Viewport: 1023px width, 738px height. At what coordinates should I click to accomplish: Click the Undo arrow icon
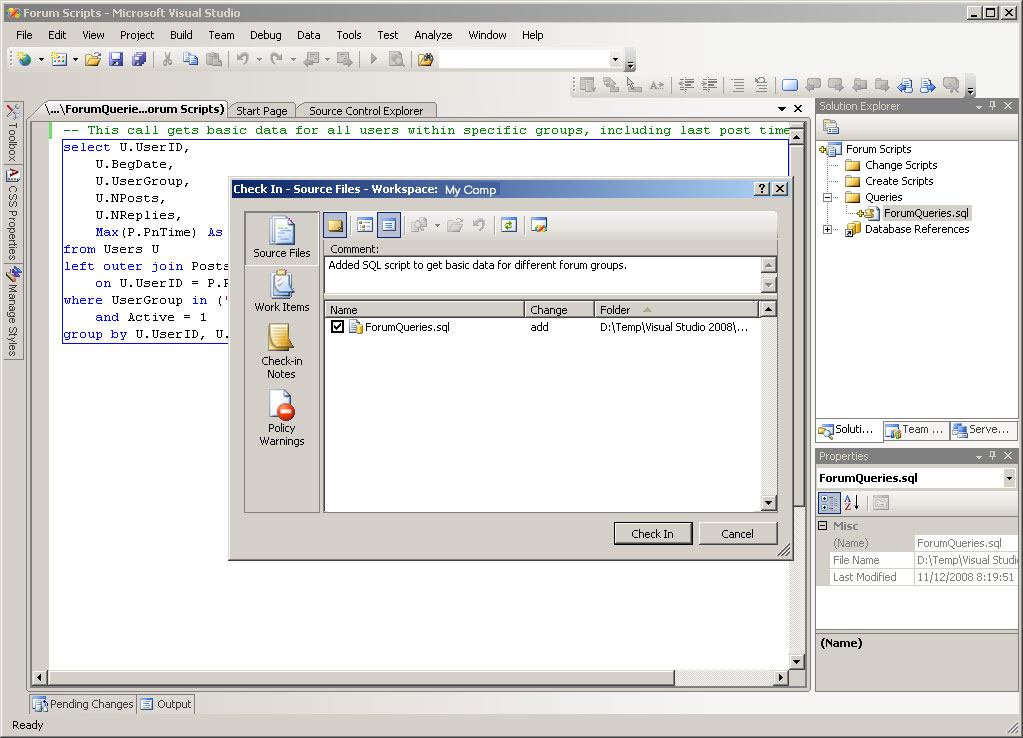(243, 59)
